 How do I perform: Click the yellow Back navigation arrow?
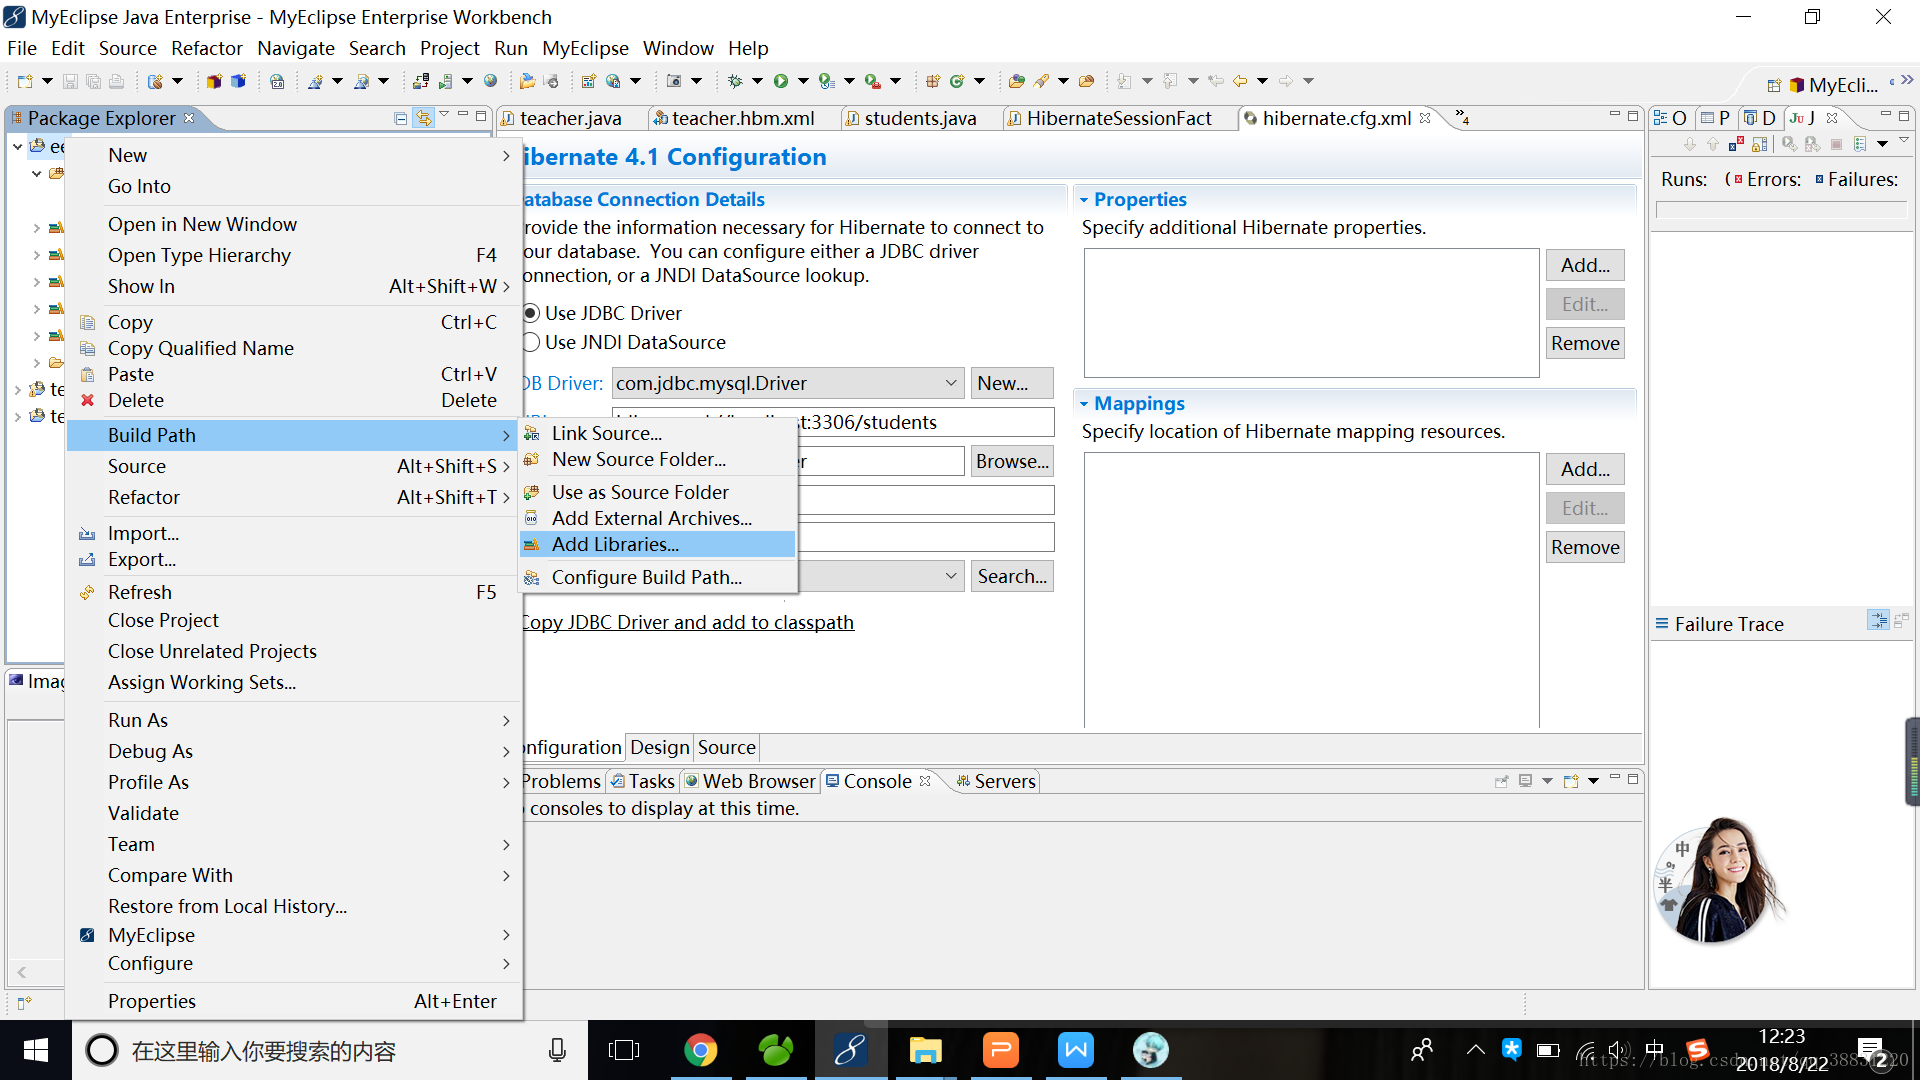pos(1240,81)
